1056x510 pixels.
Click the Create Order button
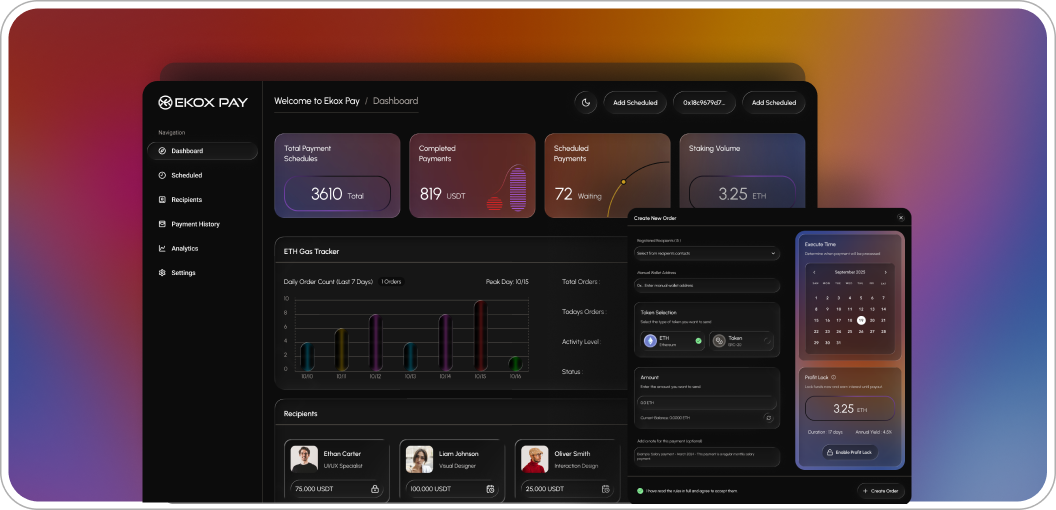click(x=880, y=491)
